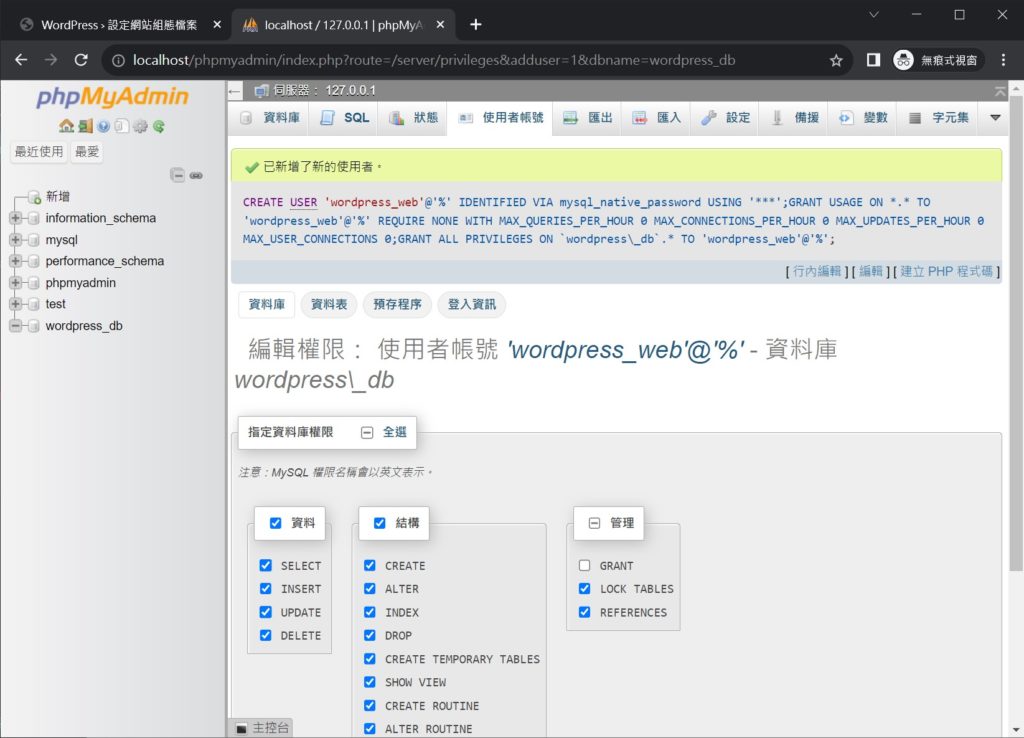Screen dimensions: 1024x738
Task: Expand the mysql tree node
Action: 15,240
